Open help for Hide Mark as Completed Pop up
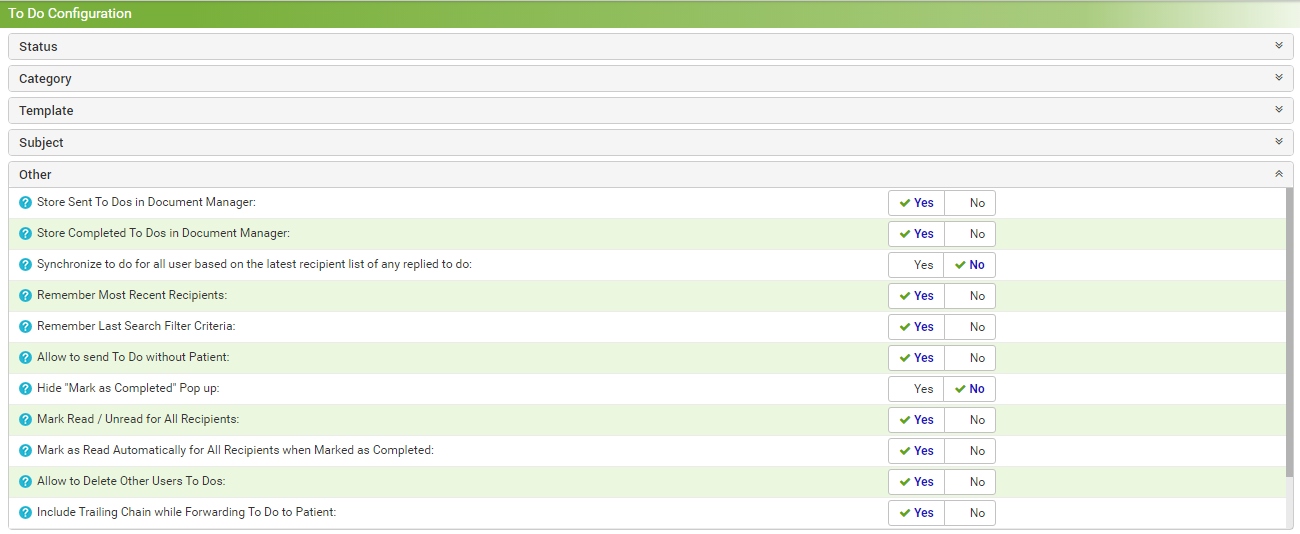 click(26, 389)
